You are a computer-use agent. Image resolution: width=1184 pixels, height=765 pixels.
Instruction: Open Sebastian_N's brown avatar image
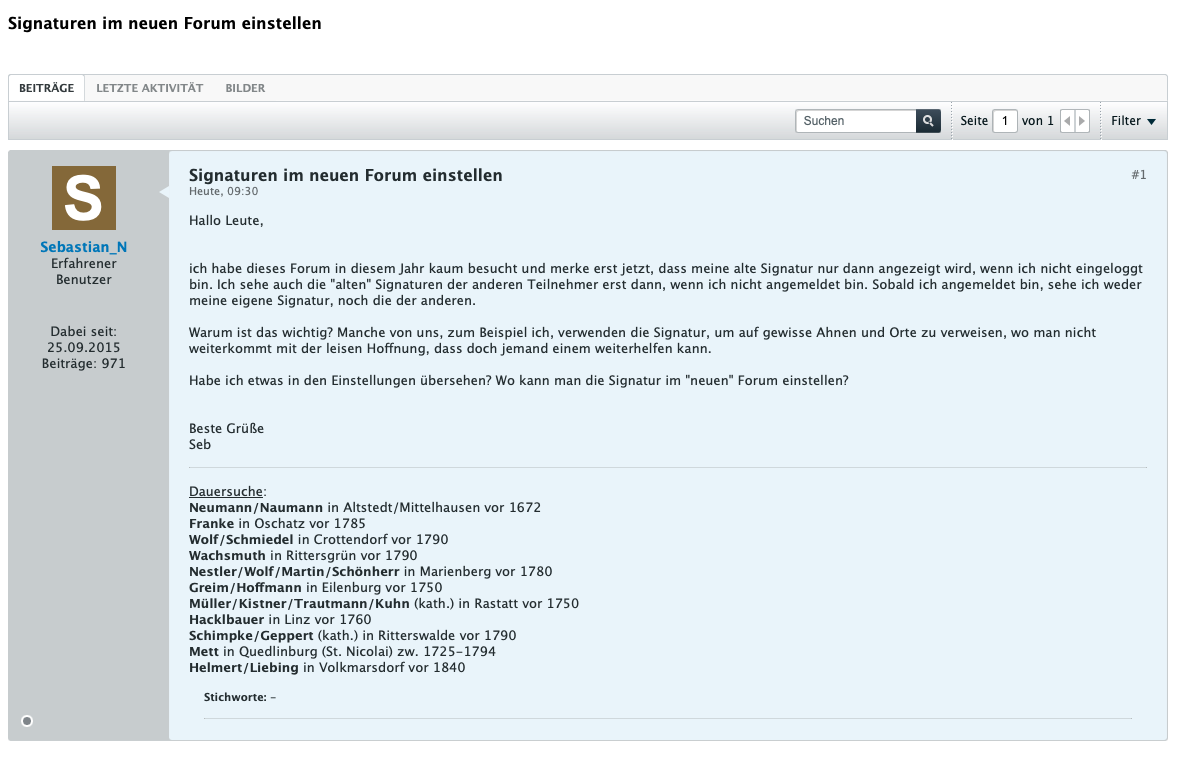(84, 198)
